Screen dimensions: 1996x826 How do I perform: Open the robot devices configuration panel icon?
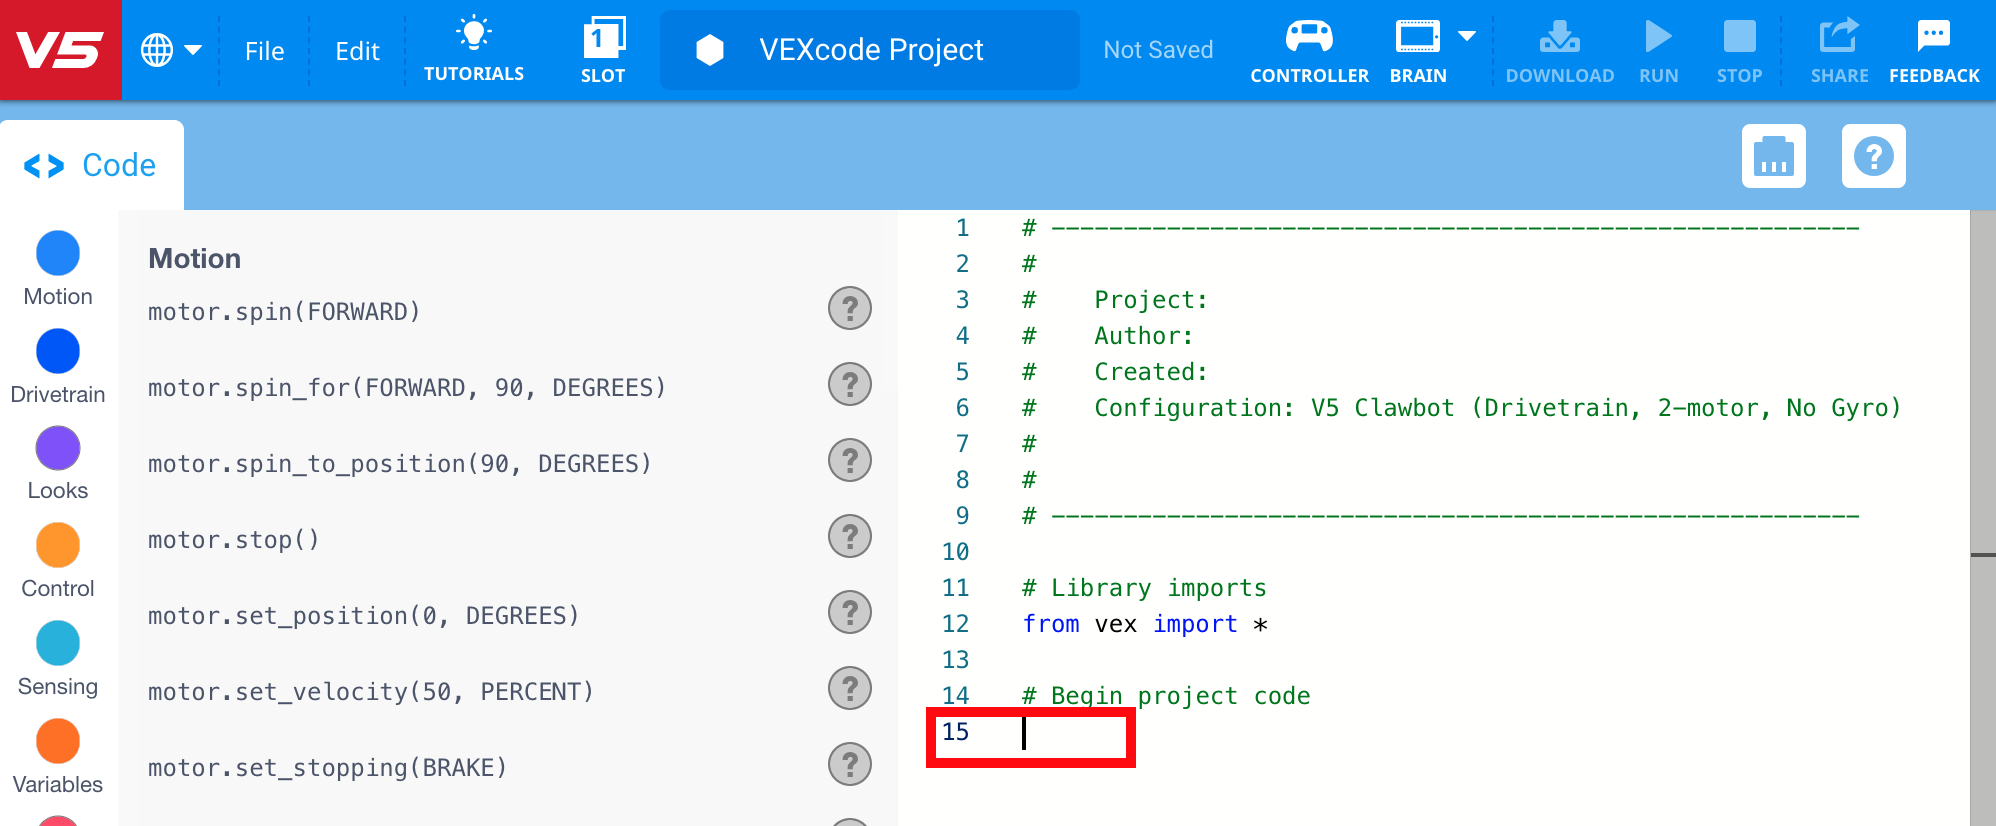1773,156
